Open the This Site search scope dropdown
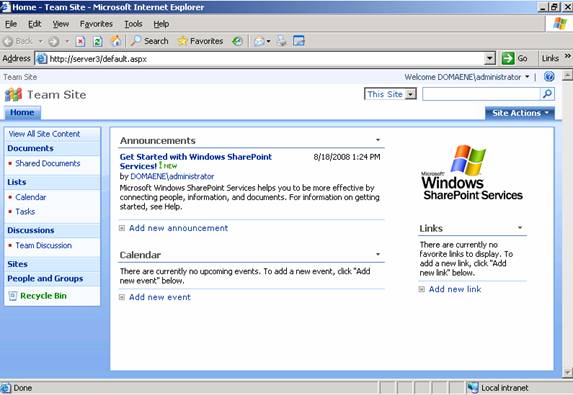Screen dimensions: 573x395 pyautogui.click(x=390, y=94)
